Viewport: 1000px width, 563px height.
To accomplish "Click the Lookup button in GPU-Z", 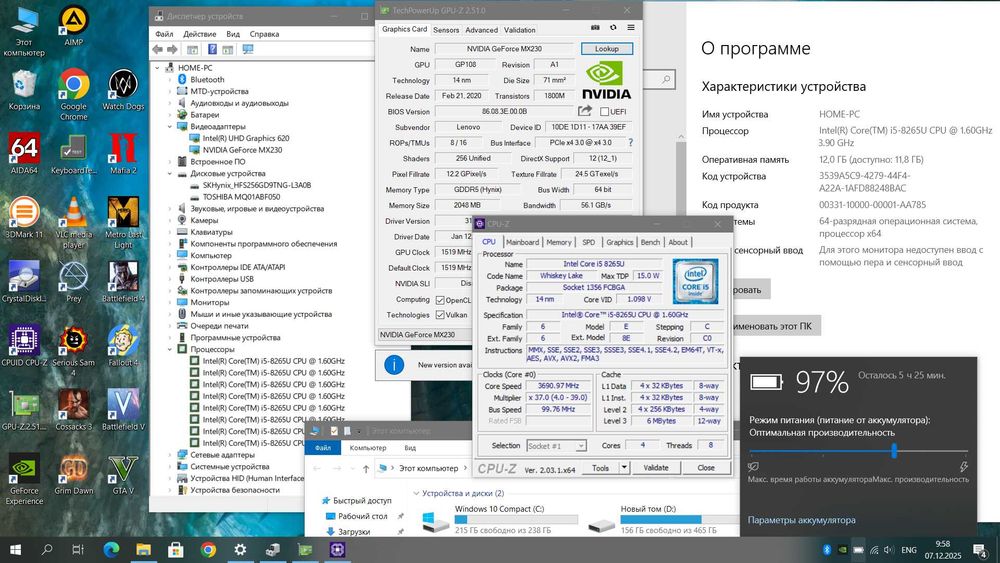I will [x=607, y=48].
